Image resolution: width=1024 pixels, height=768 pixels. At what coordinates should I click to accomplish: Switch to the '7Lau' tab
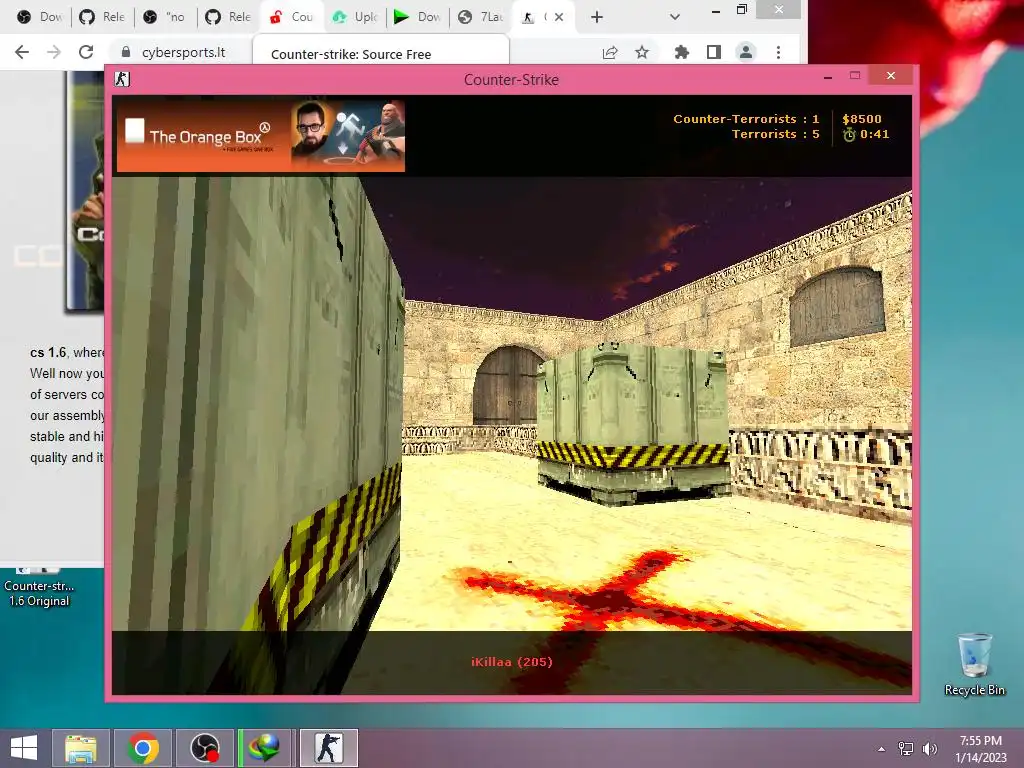click(481, 17)
